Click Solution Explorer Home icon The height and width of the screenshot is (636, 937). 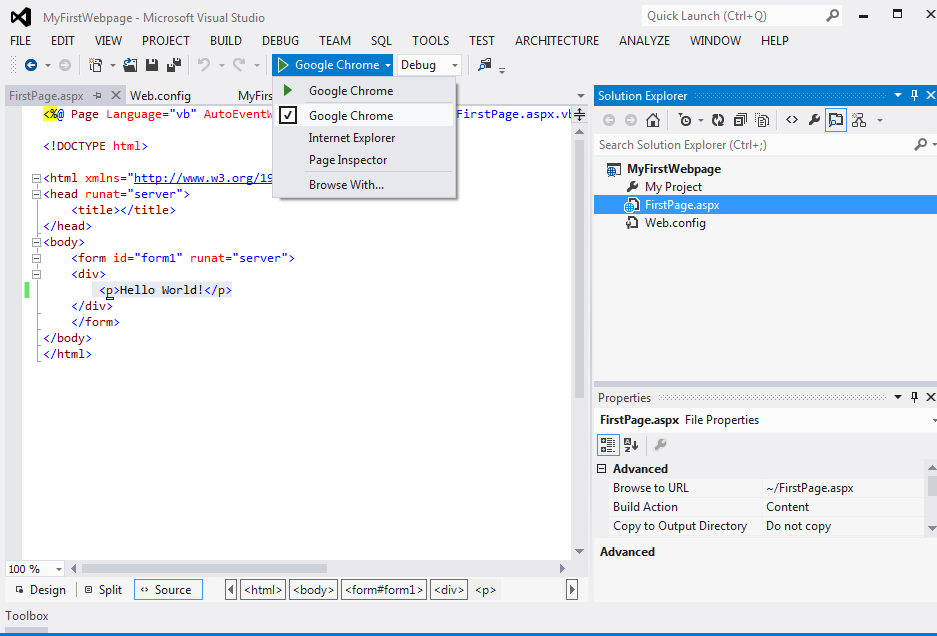653,120
